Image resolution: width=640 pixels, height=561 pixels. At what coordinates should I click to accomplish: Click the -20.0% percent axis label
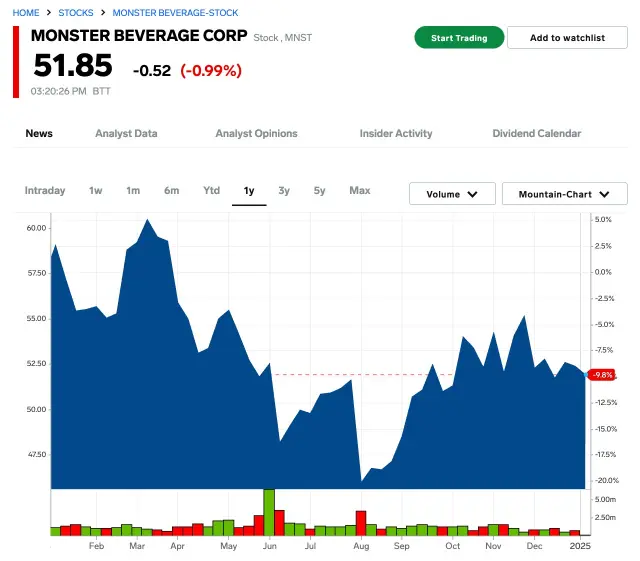(607, 480)
